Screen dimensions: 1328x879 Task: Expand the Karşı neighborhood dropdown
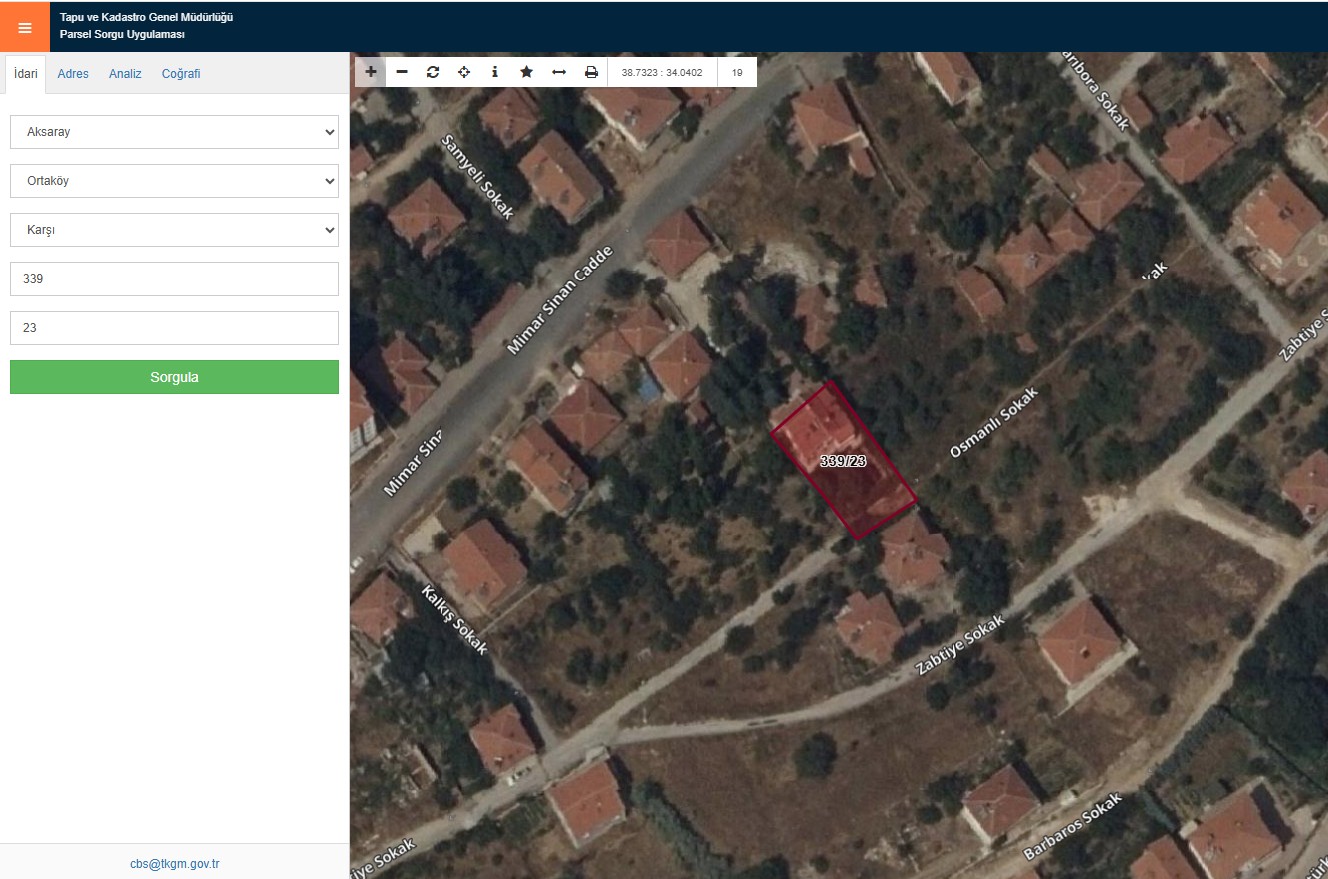click(x=174, y=230)
